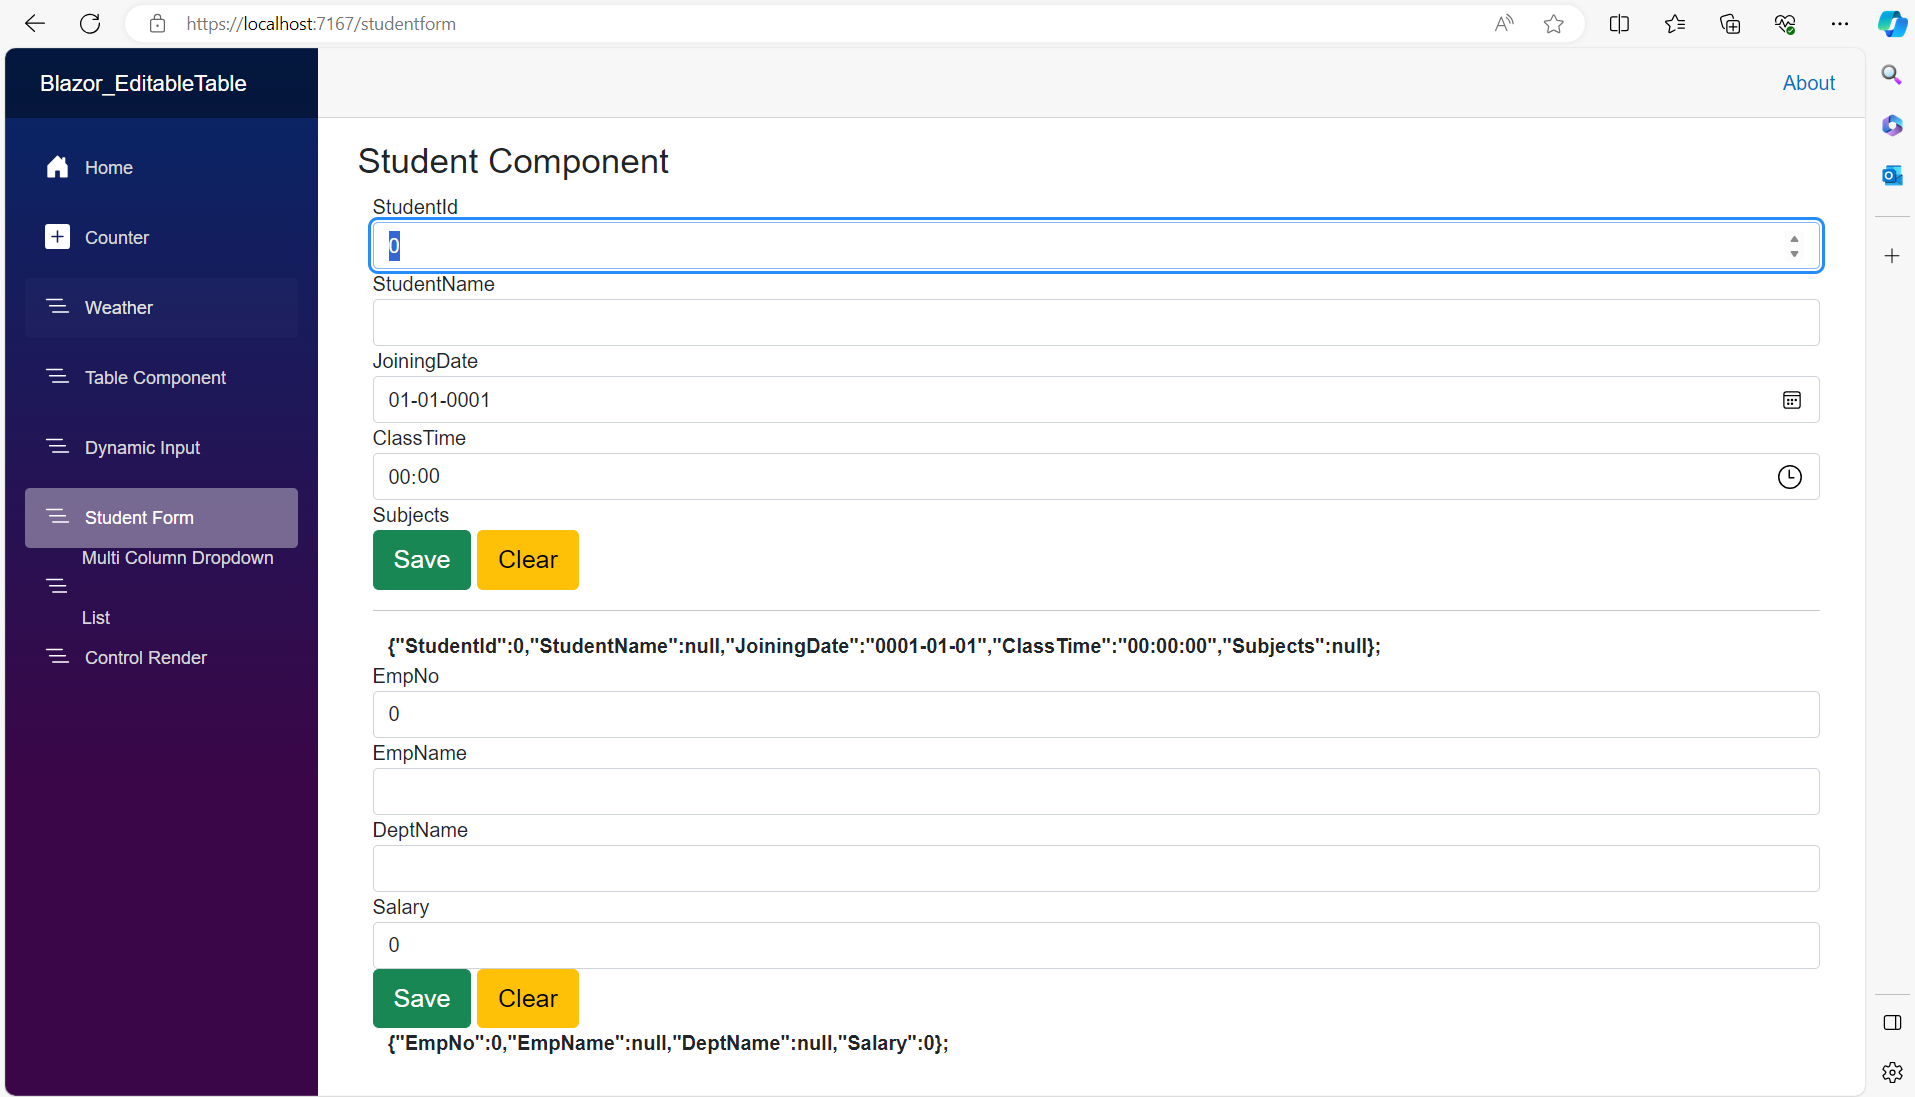Select Student Form nav item
Viewport: 1915px width, 1097px height.
[x=161, y=518]
